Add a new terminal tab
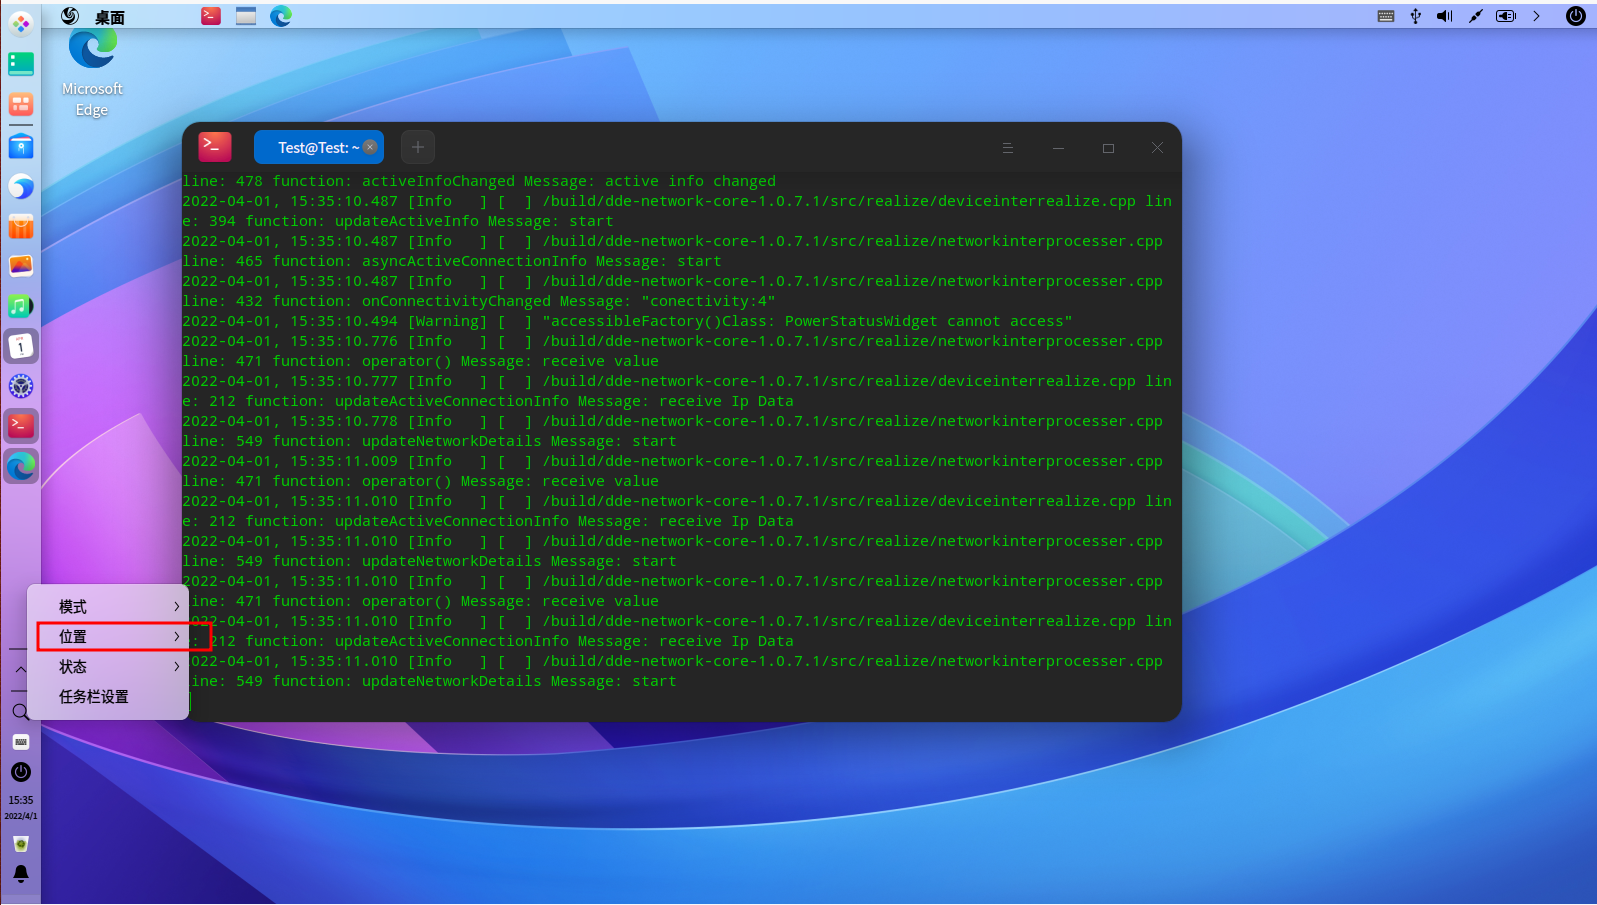Image resolution: width=1597 pixels, height=905 pixels. (418, 147)
